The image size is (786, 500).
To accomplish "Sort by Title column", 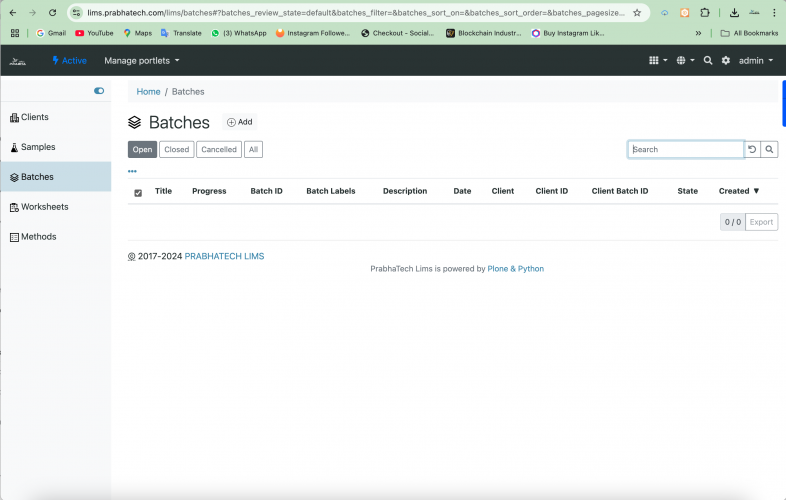I will [163, 191].
